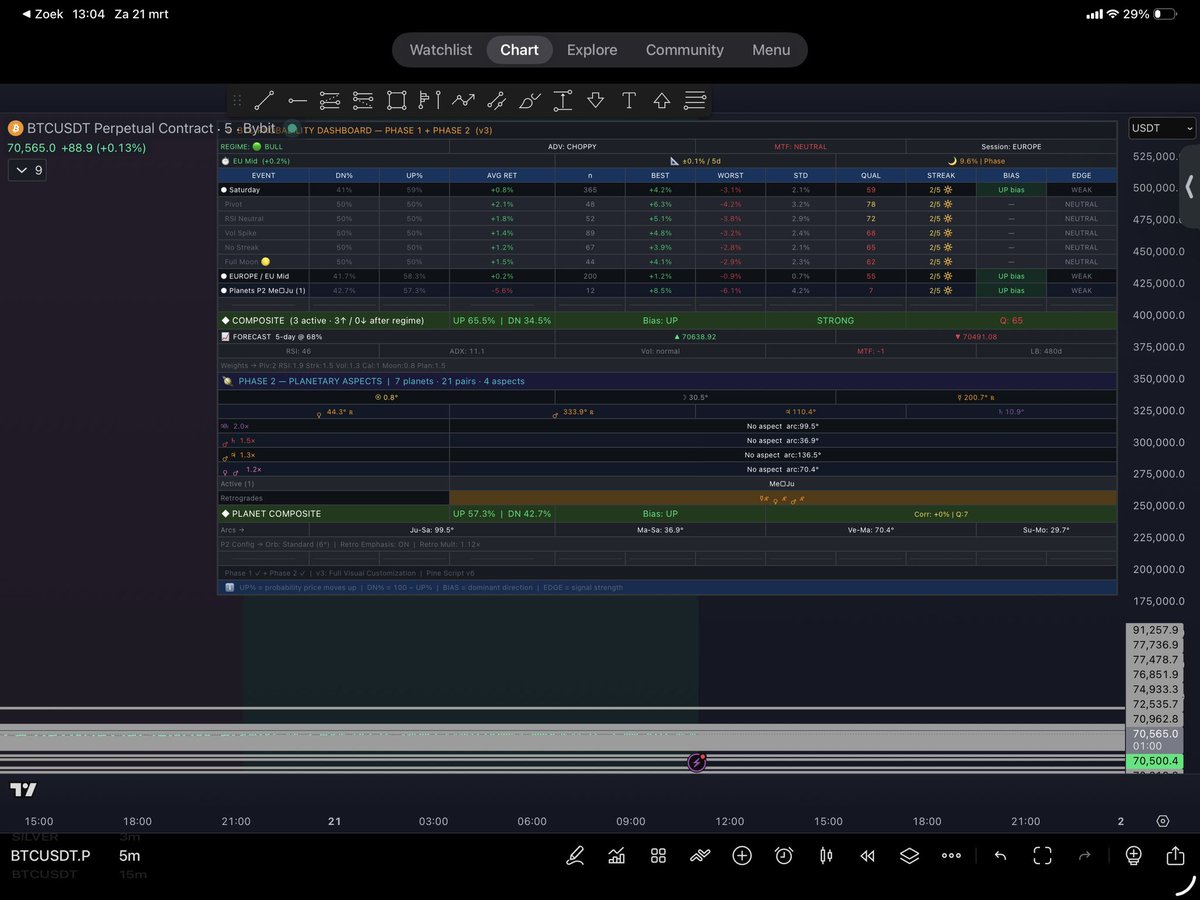Image resolution: width=1200 pixels, height=900 pixels.
Task: Select the horizontal ray drawing tool
Action: coord(297,100)
